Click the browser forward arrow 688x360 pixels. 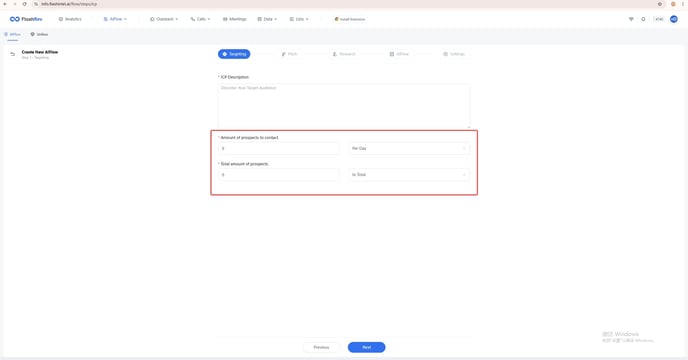[x=14, y=4]
